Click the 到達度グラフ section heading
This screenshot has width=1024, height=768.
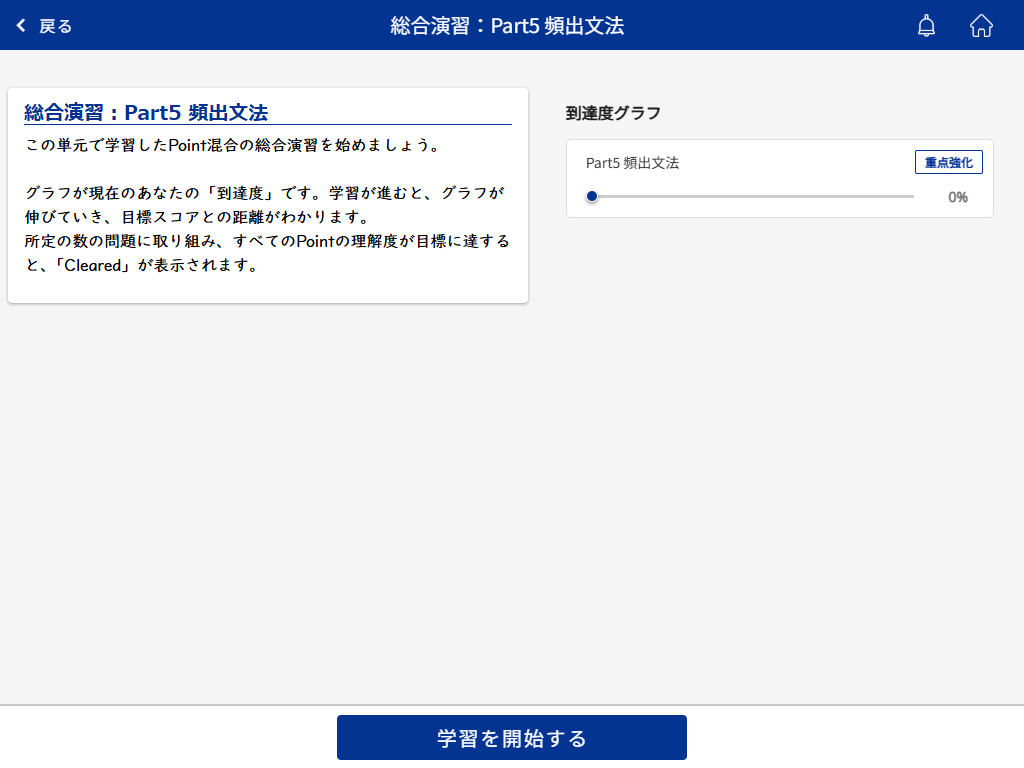(x=613, y=113)
